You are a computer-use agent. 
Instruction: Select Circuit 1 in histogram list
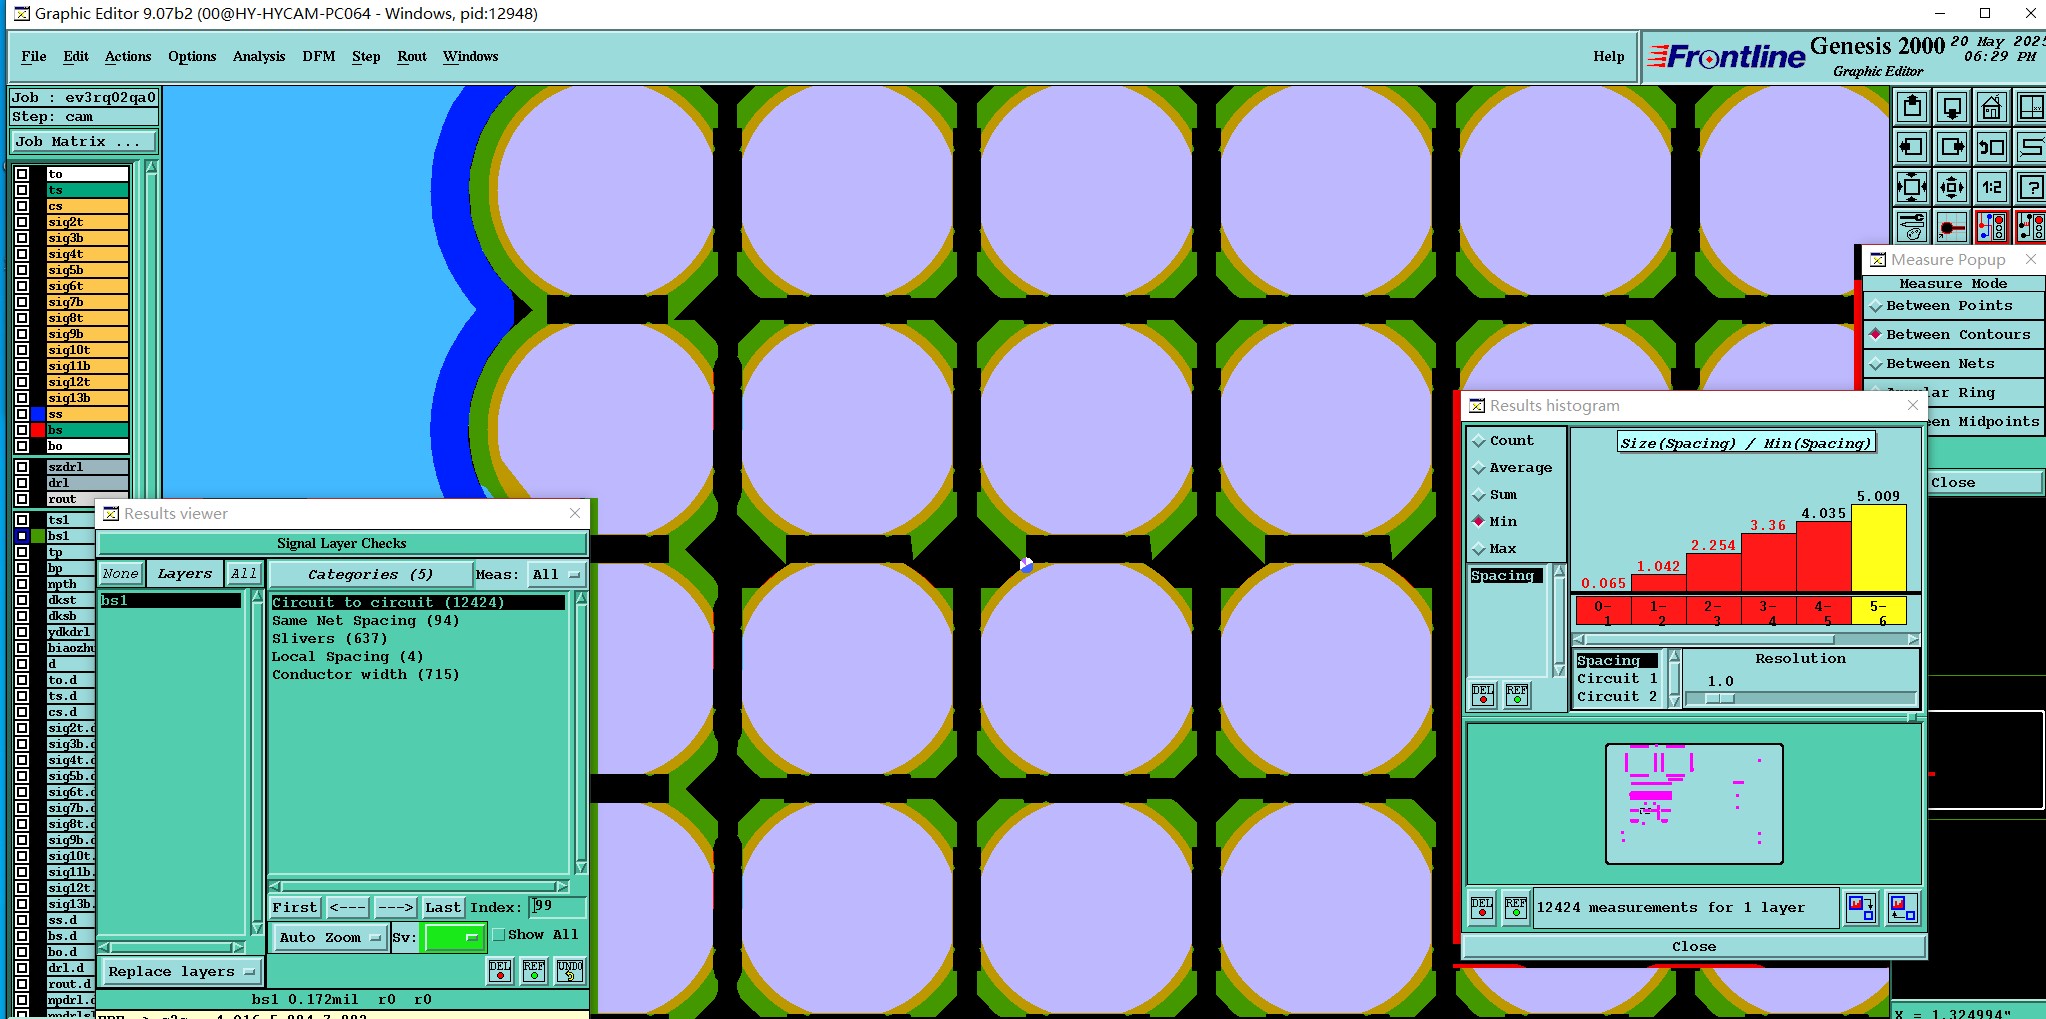(x=1617, y=679)
